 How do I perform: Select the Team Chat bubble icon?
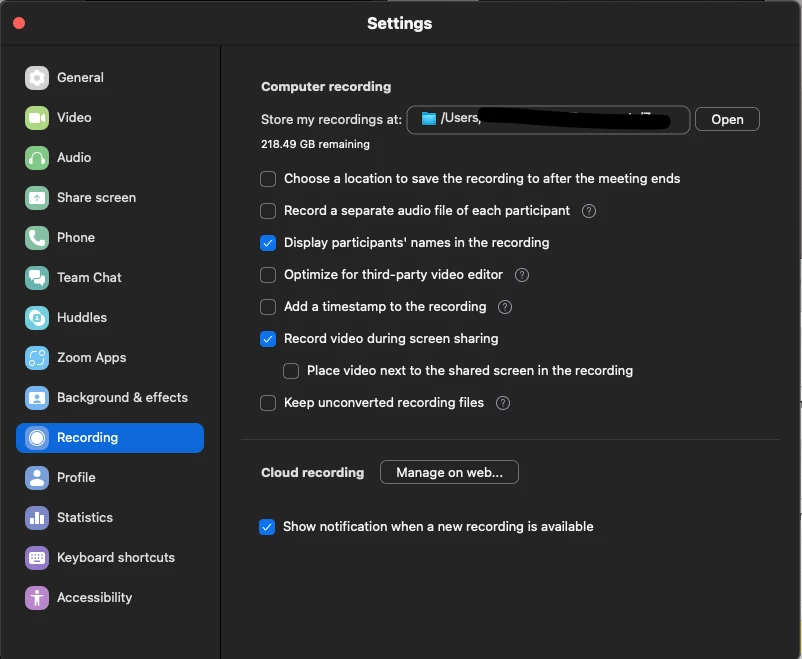click(37, 278)
